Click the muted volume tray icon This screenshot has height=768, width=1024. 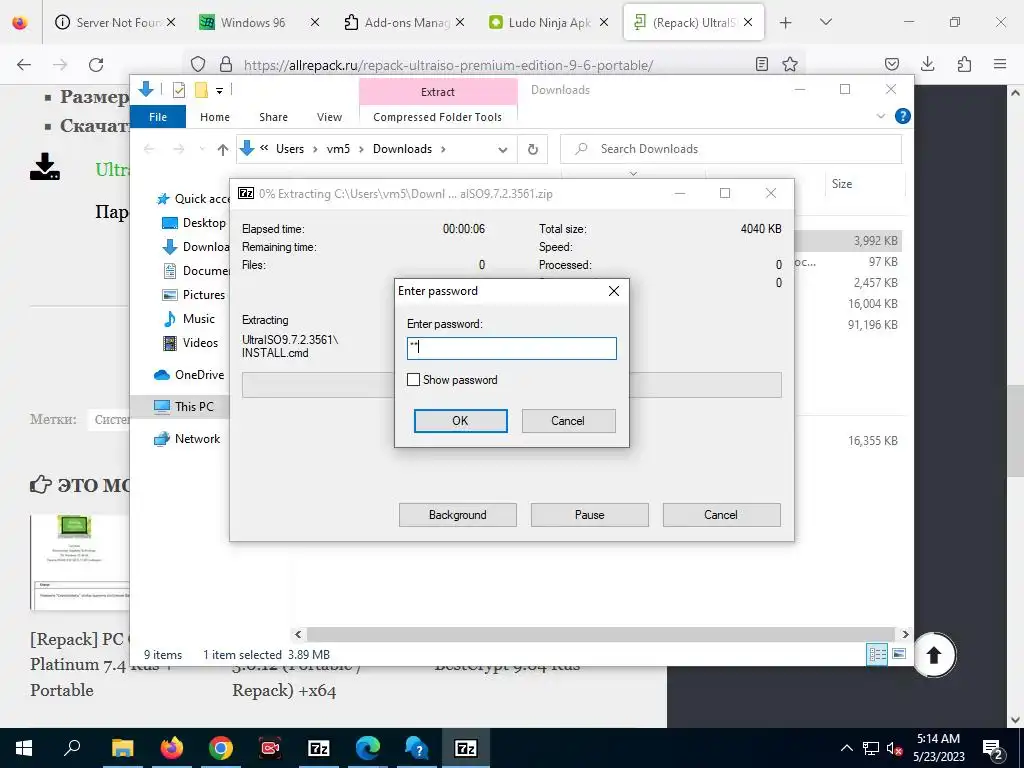click(895, 748)
